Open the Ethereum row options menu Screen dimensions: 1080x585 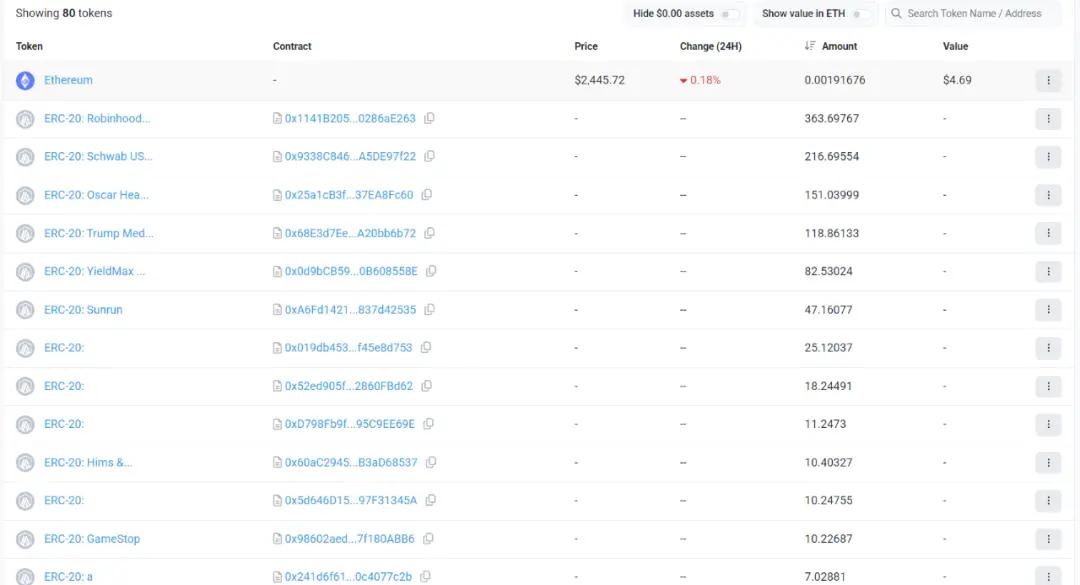coord(1048,81)
